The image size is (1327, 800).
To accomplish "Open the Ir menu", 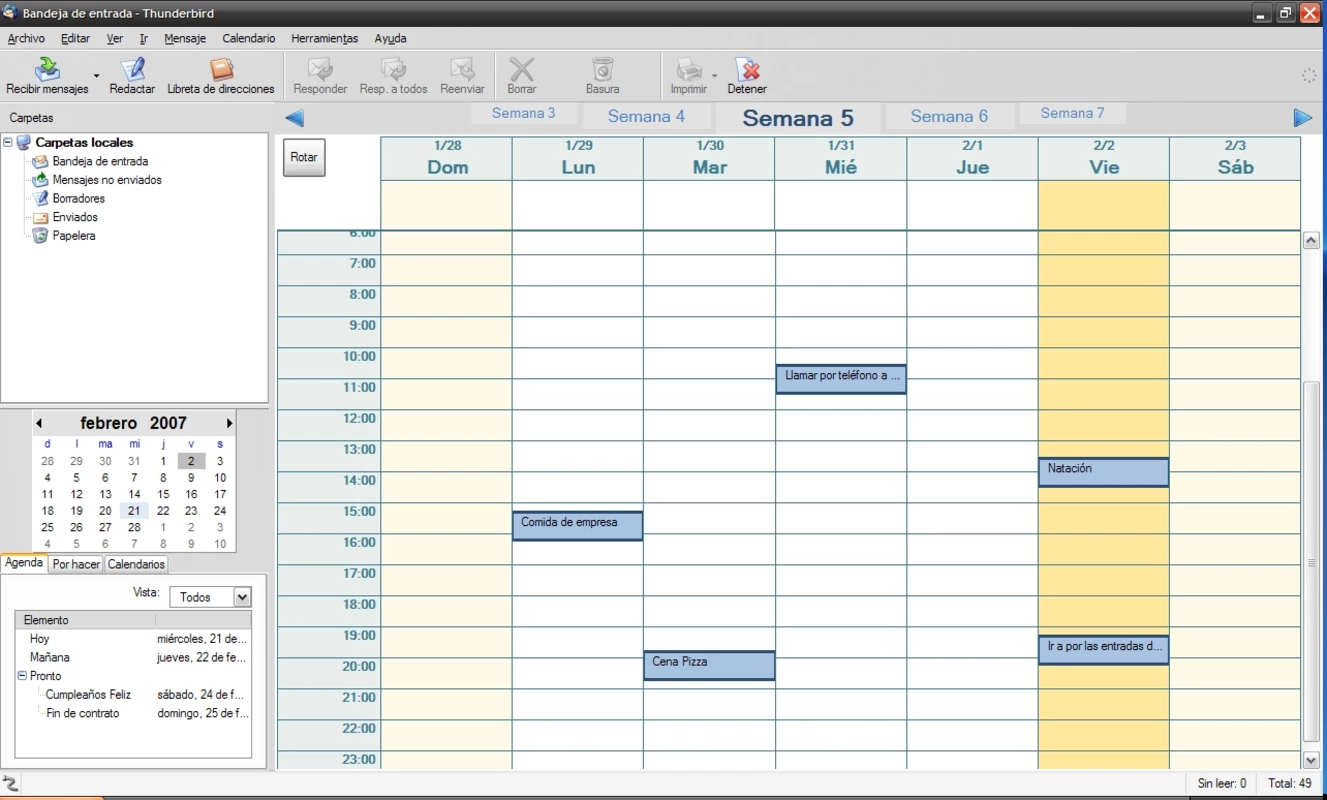I will pos(144,38).
